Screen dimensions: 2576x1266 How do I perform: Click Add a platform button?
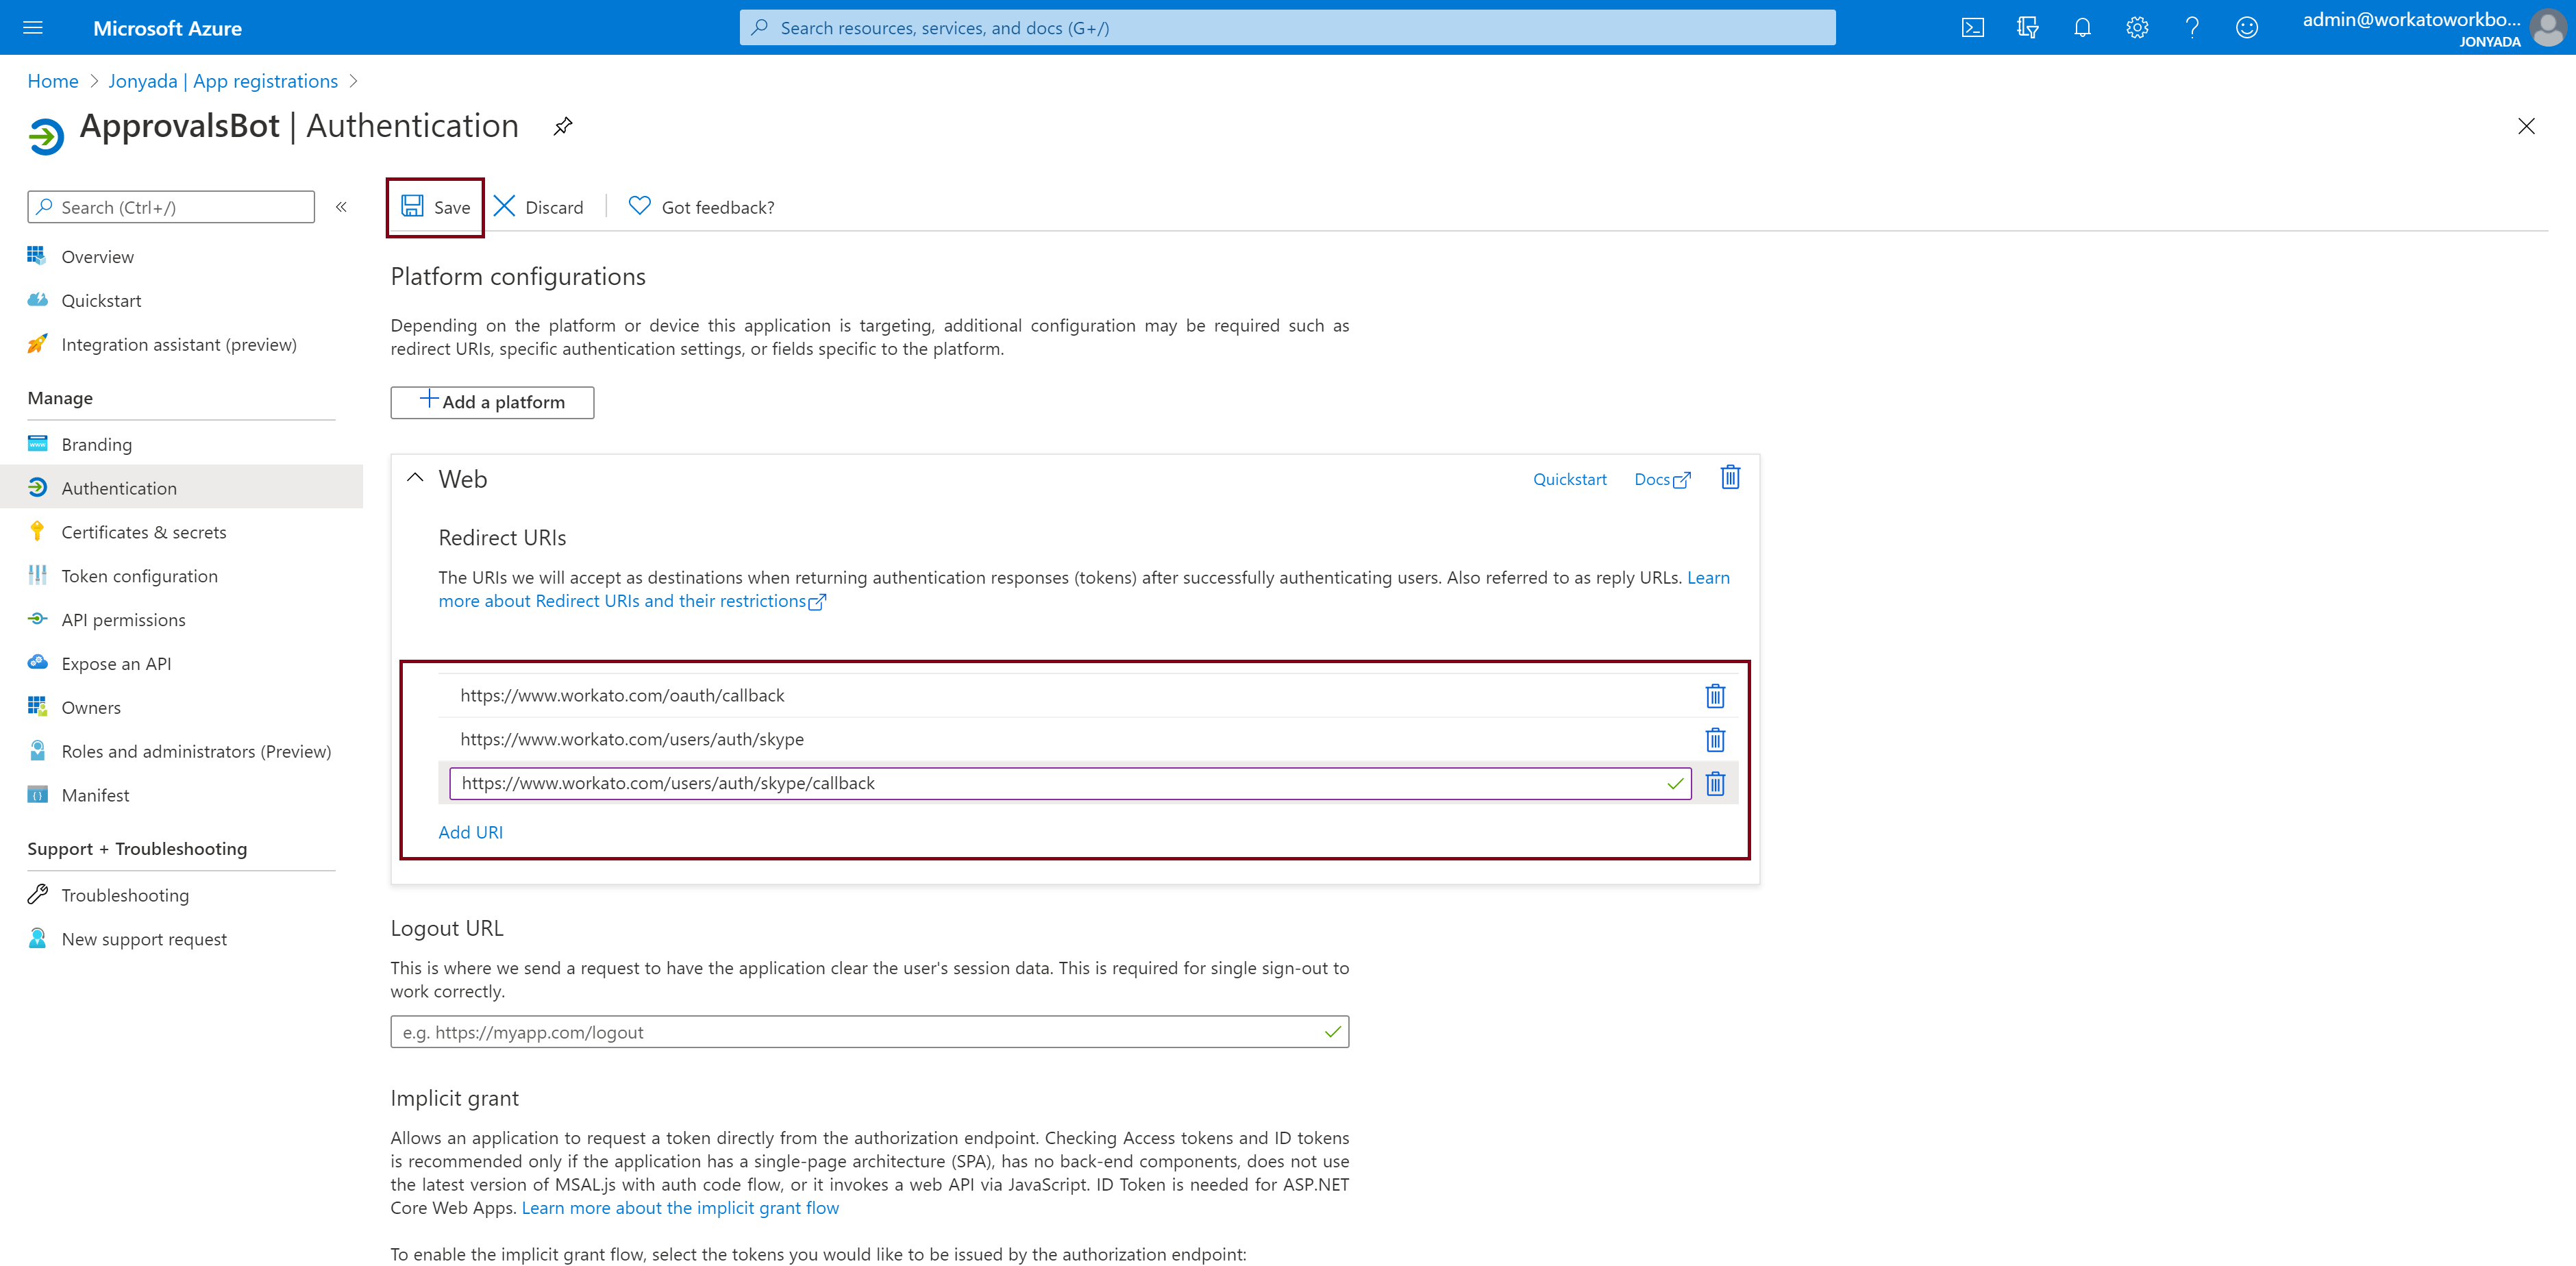tap(492, 402)
